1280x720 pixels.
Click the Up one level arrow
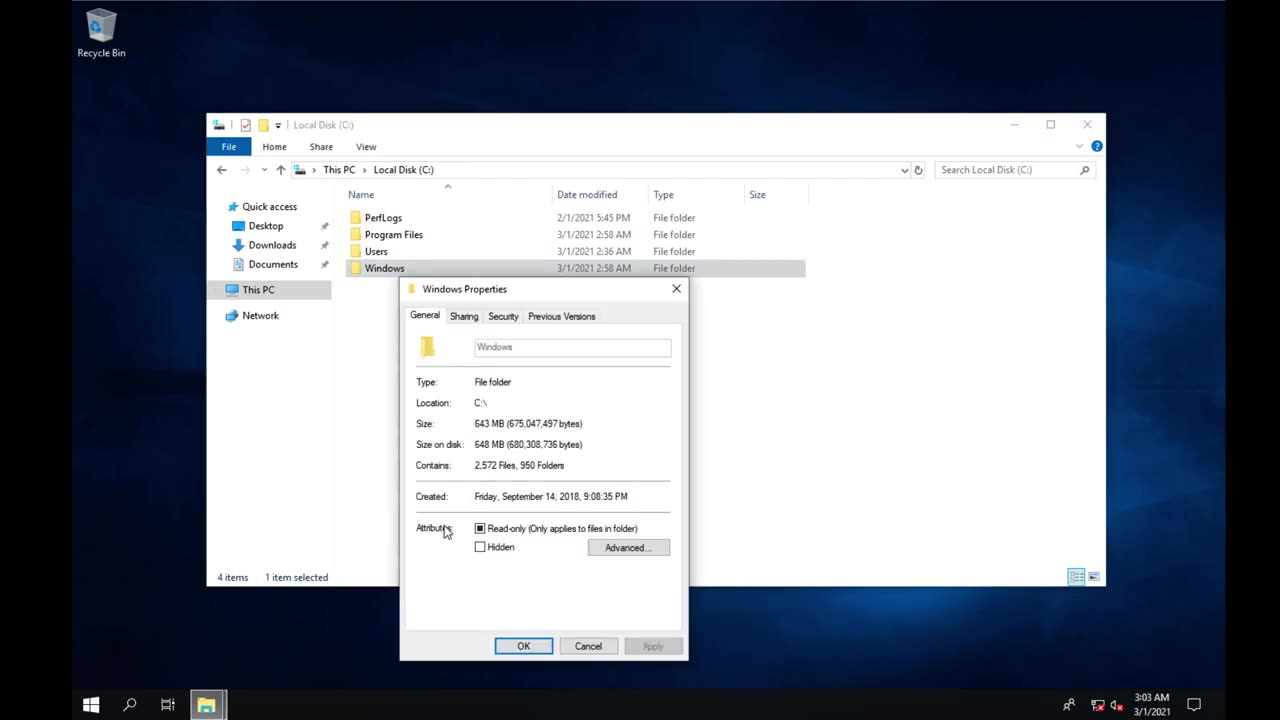281,170
